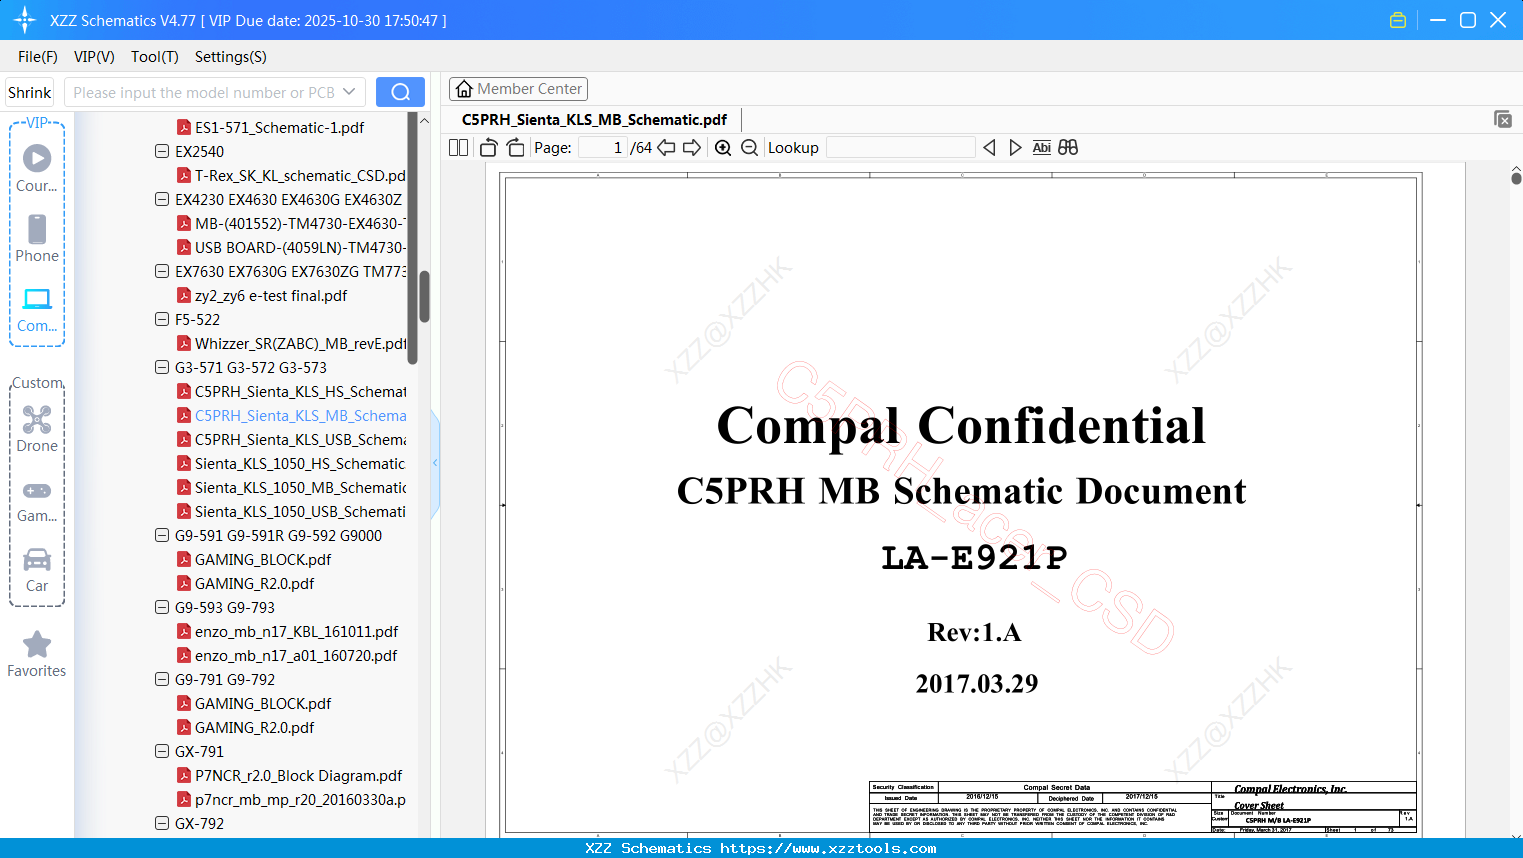Open the Car category
This screenshot has width=1523, height=858.
[37, 570]
